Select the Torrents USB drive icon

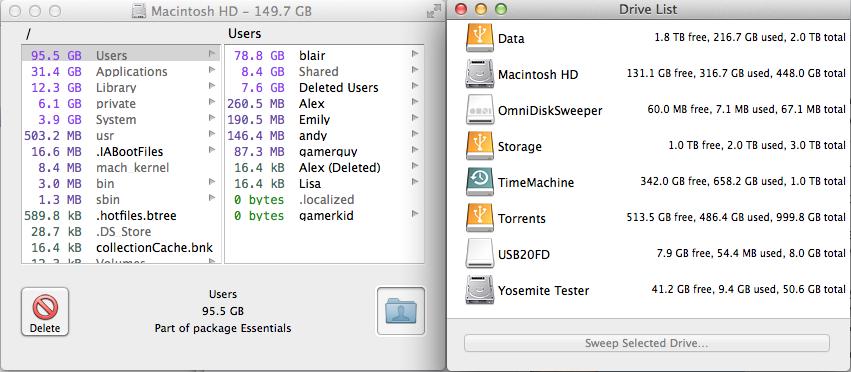pyautogui.click(x=479, y=218)
